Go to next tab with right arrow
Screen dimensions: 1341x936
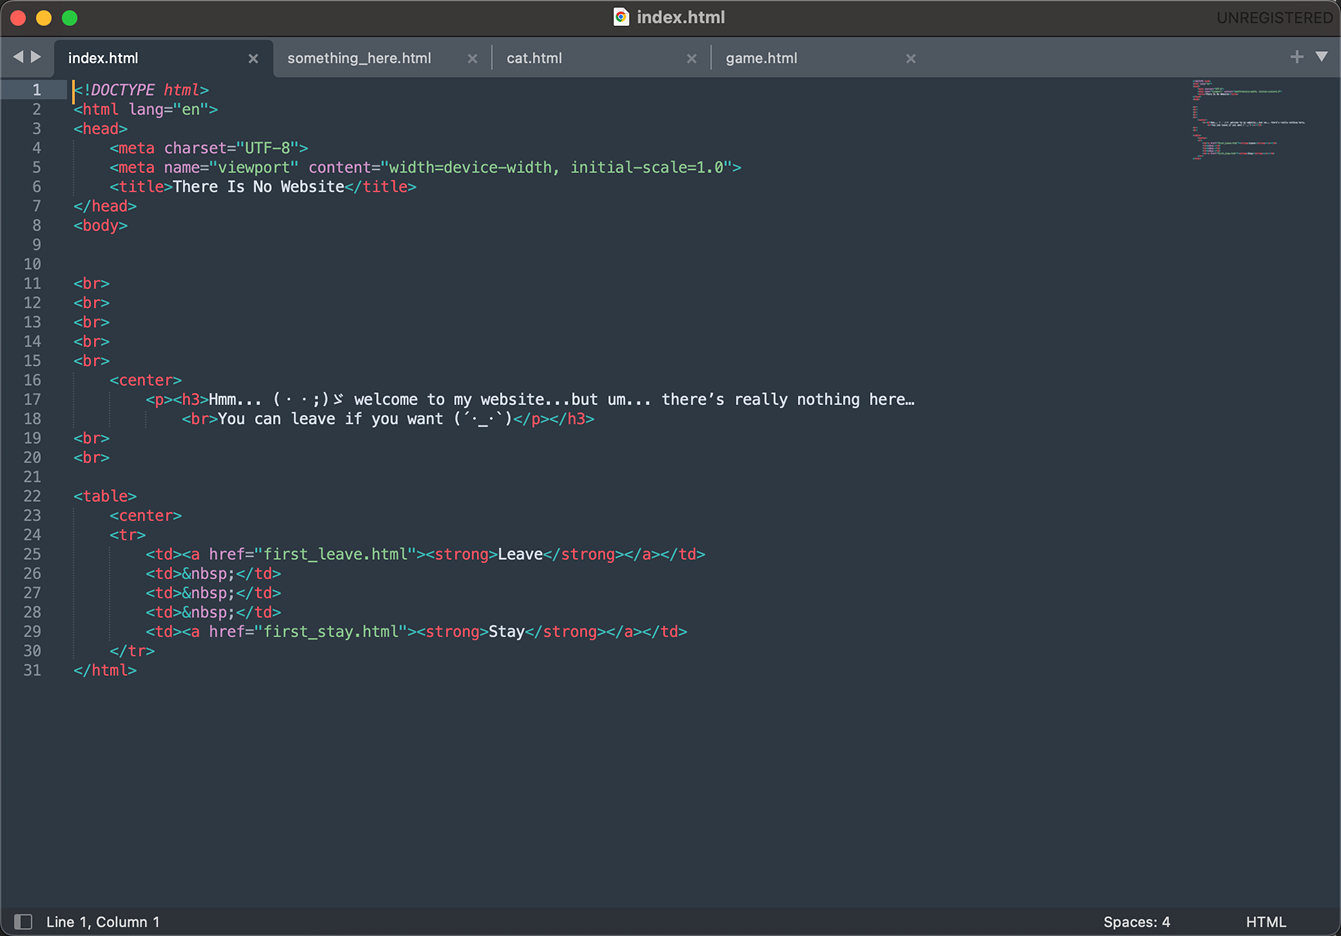pos(36,57)
